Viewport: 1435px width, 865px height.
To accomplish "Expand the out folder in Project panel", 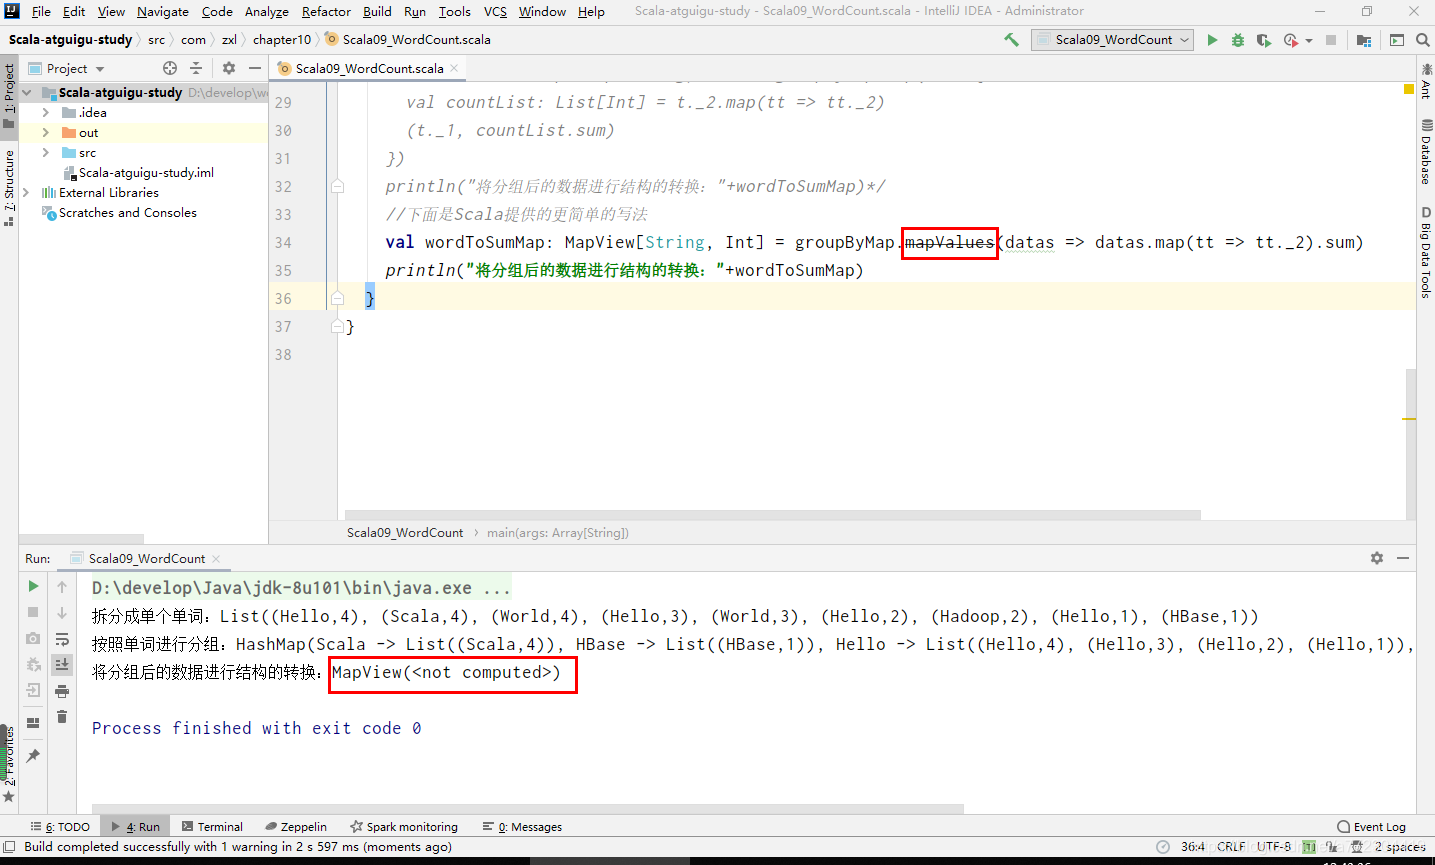I will [x=44, y=132].
